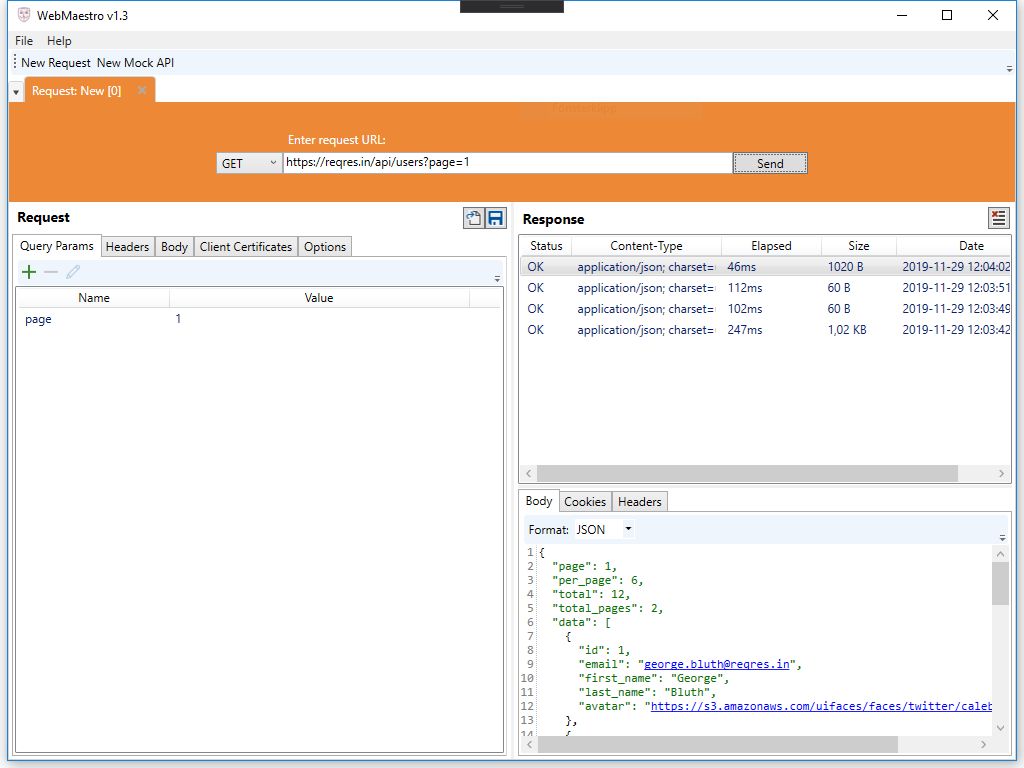1024x768 pixels.
Task: Switch to the Cookies tab in the Response panel
Action: 584,501
